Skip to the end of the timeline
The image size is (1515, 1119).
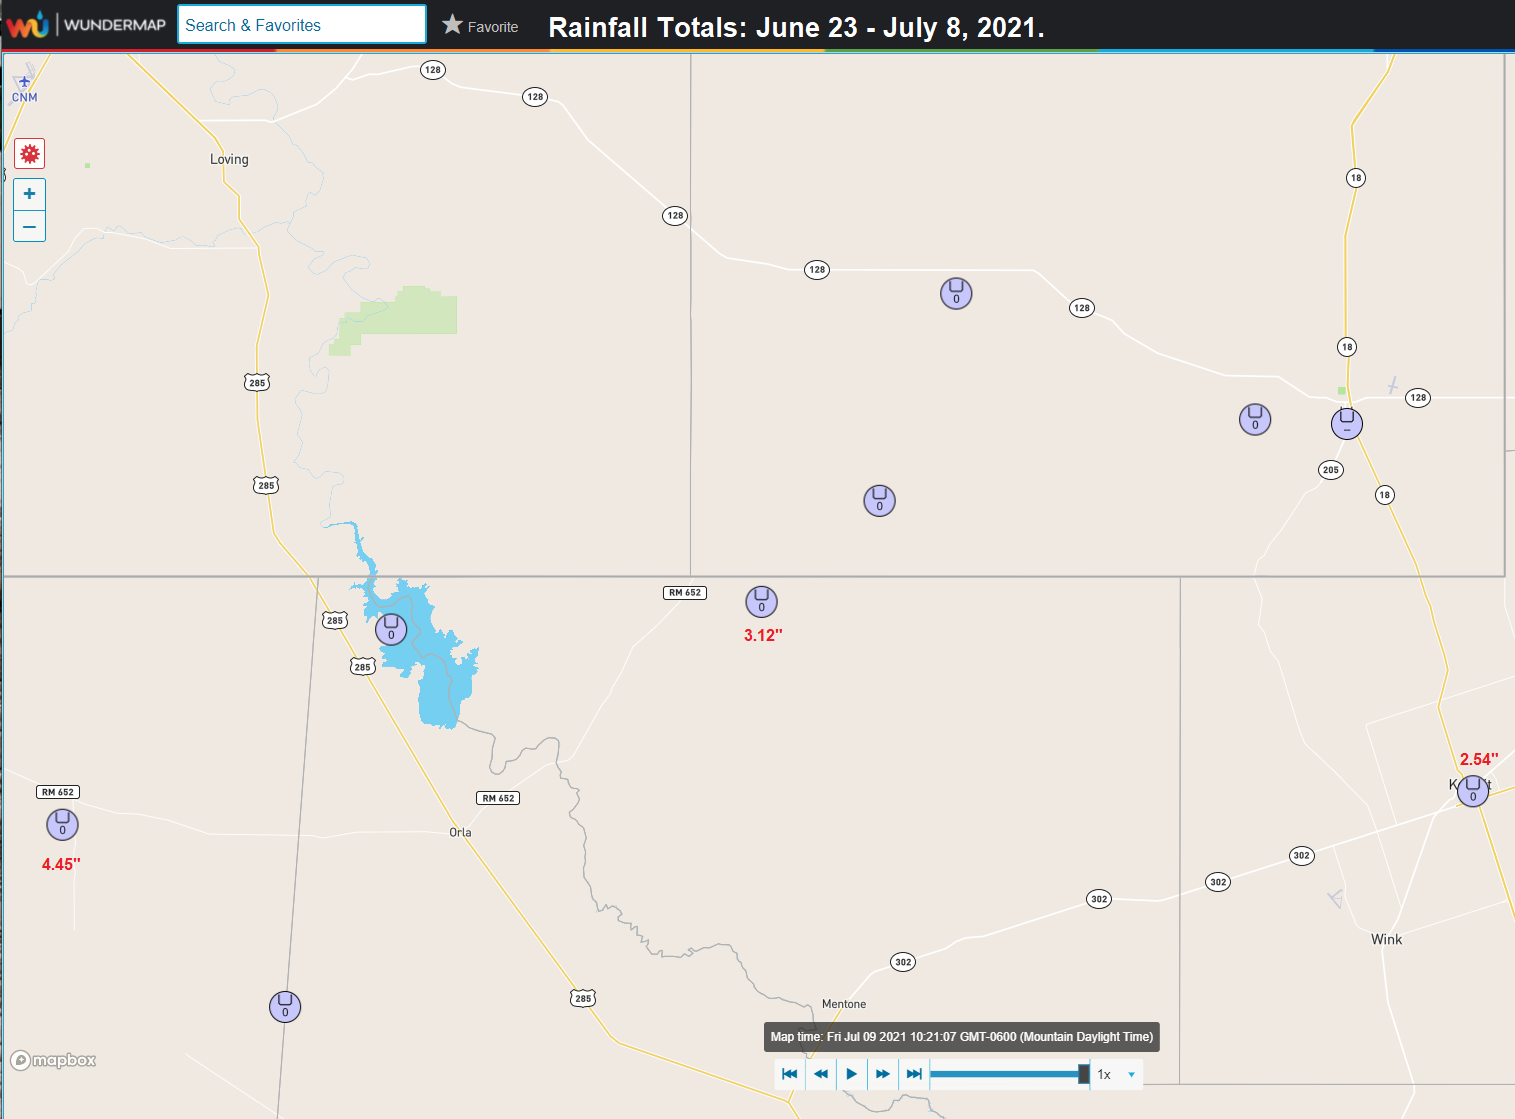[x=913, y=1073]
